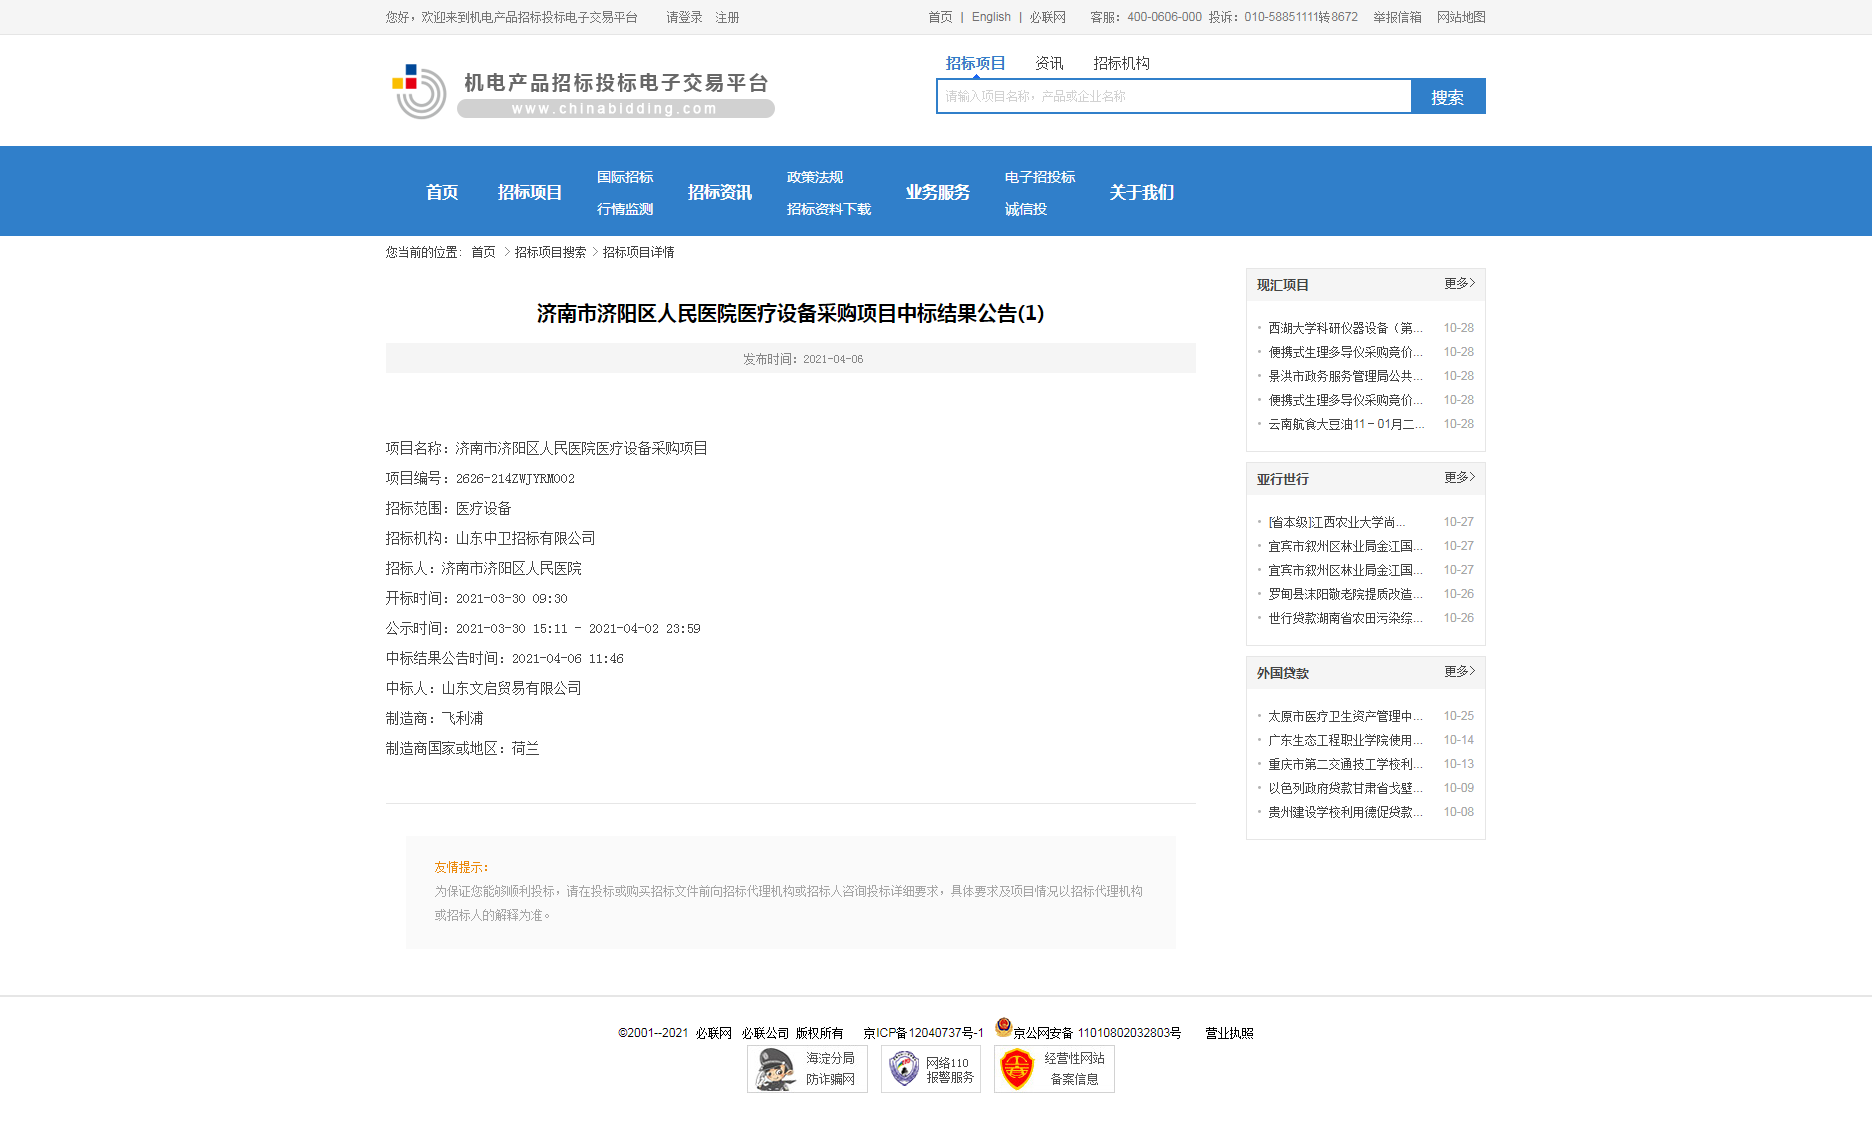Open the 关于我们 menu item
The width and height of the screenshot is (1872, 1147).
pyautogui.click(x=1142, y=191)
